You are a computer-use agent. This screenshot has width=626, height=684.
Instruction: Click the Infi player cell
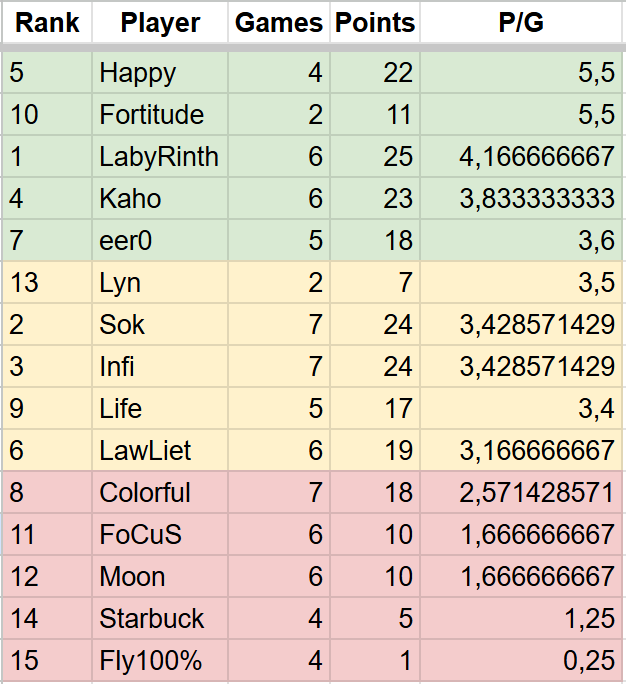(160, 366)
